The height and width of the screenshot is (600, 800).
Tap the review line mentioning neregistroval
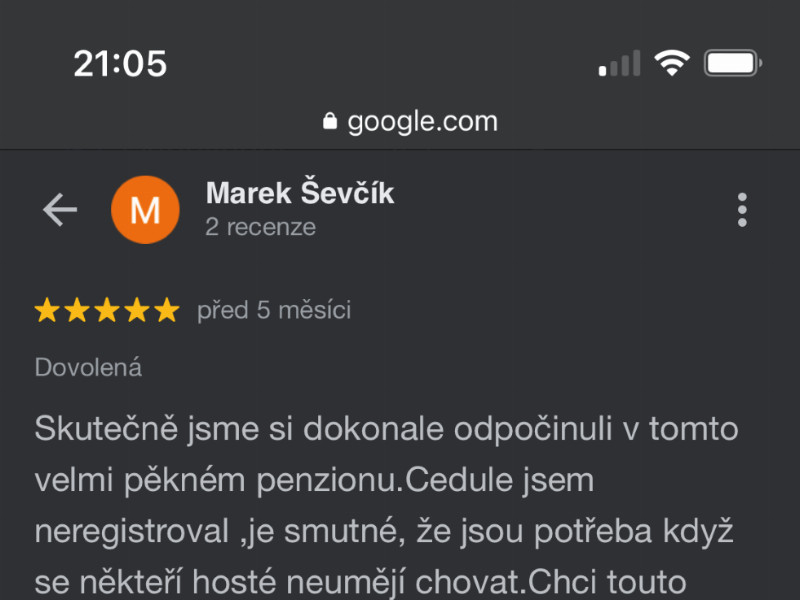[x=384, y=531]
